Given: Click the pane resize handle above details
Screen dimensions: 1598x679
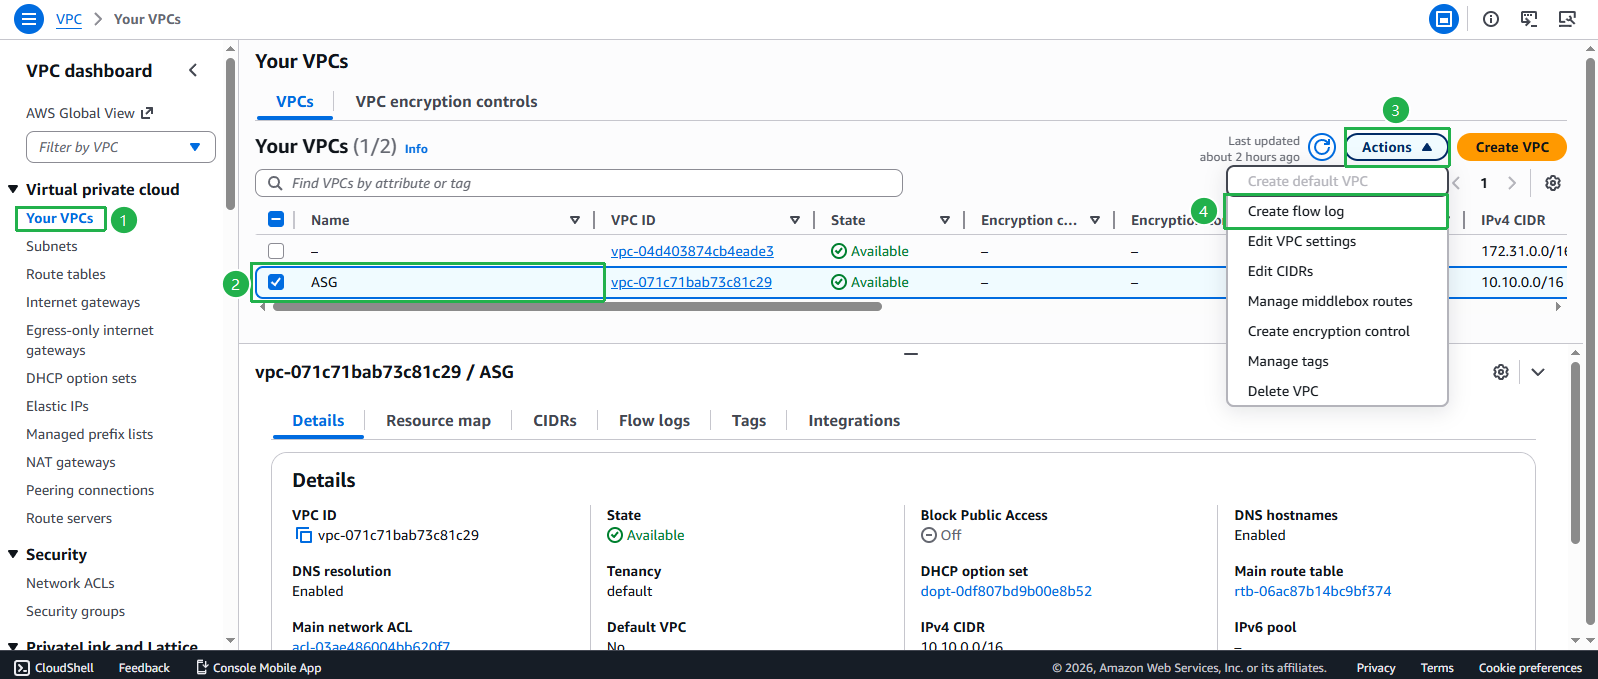Looking at the screenshot, I should [911, 354].
